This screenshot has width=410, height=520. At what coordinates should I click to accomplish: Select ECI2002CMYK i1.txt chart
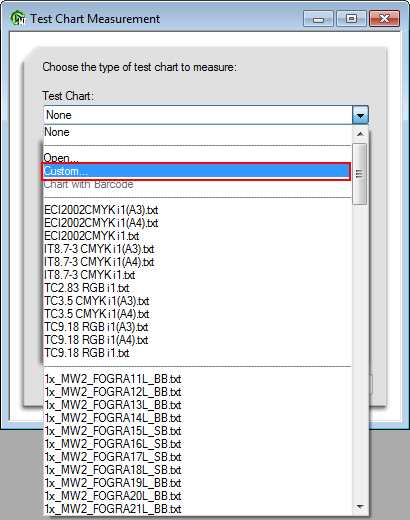197,236
